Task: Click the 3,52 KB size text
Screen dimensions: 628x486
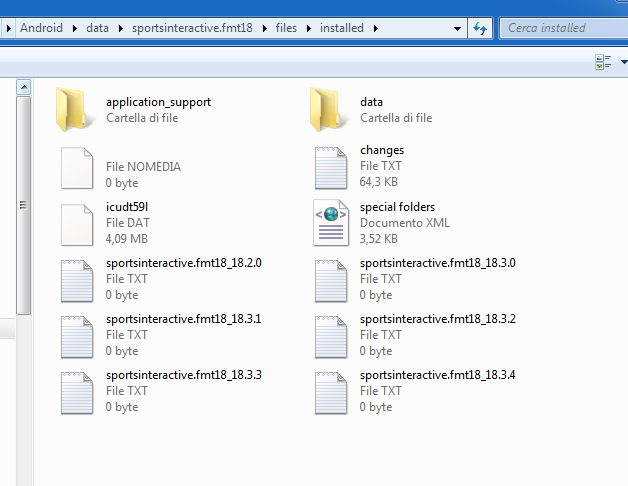Action: (378, 239)
